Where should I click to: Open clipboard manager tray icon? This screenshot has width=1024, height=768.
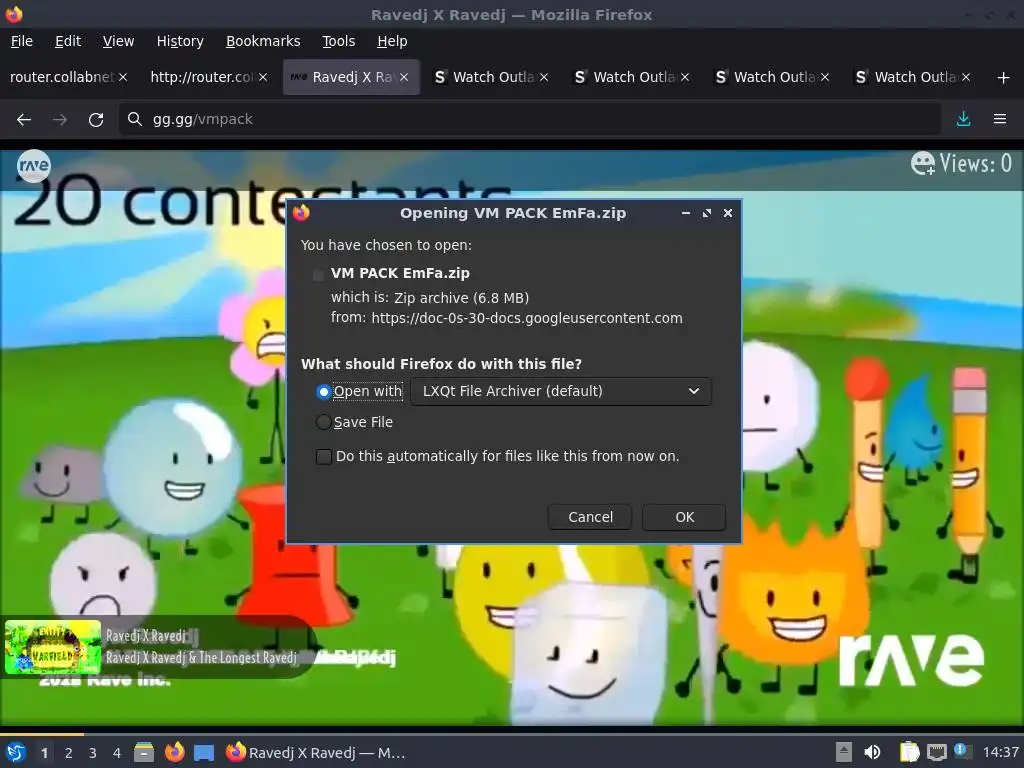point(909,752)
